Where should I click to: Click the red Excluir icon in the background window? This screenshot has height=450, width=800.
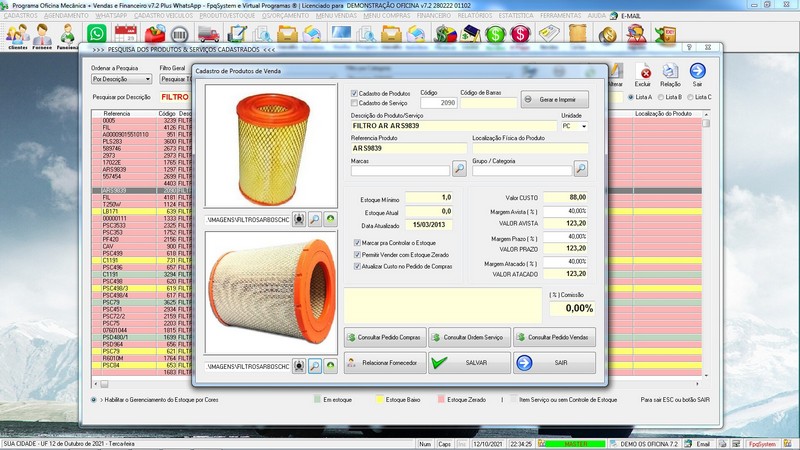(646, 72)
